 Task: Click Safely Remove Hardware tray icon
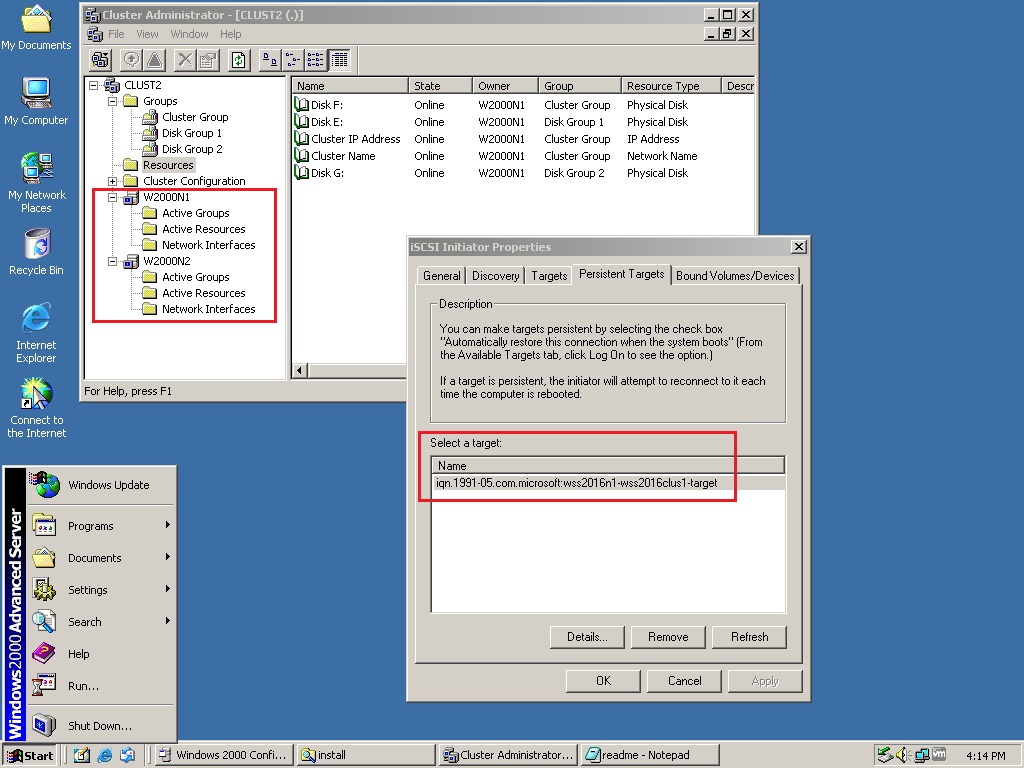(885, 755)
